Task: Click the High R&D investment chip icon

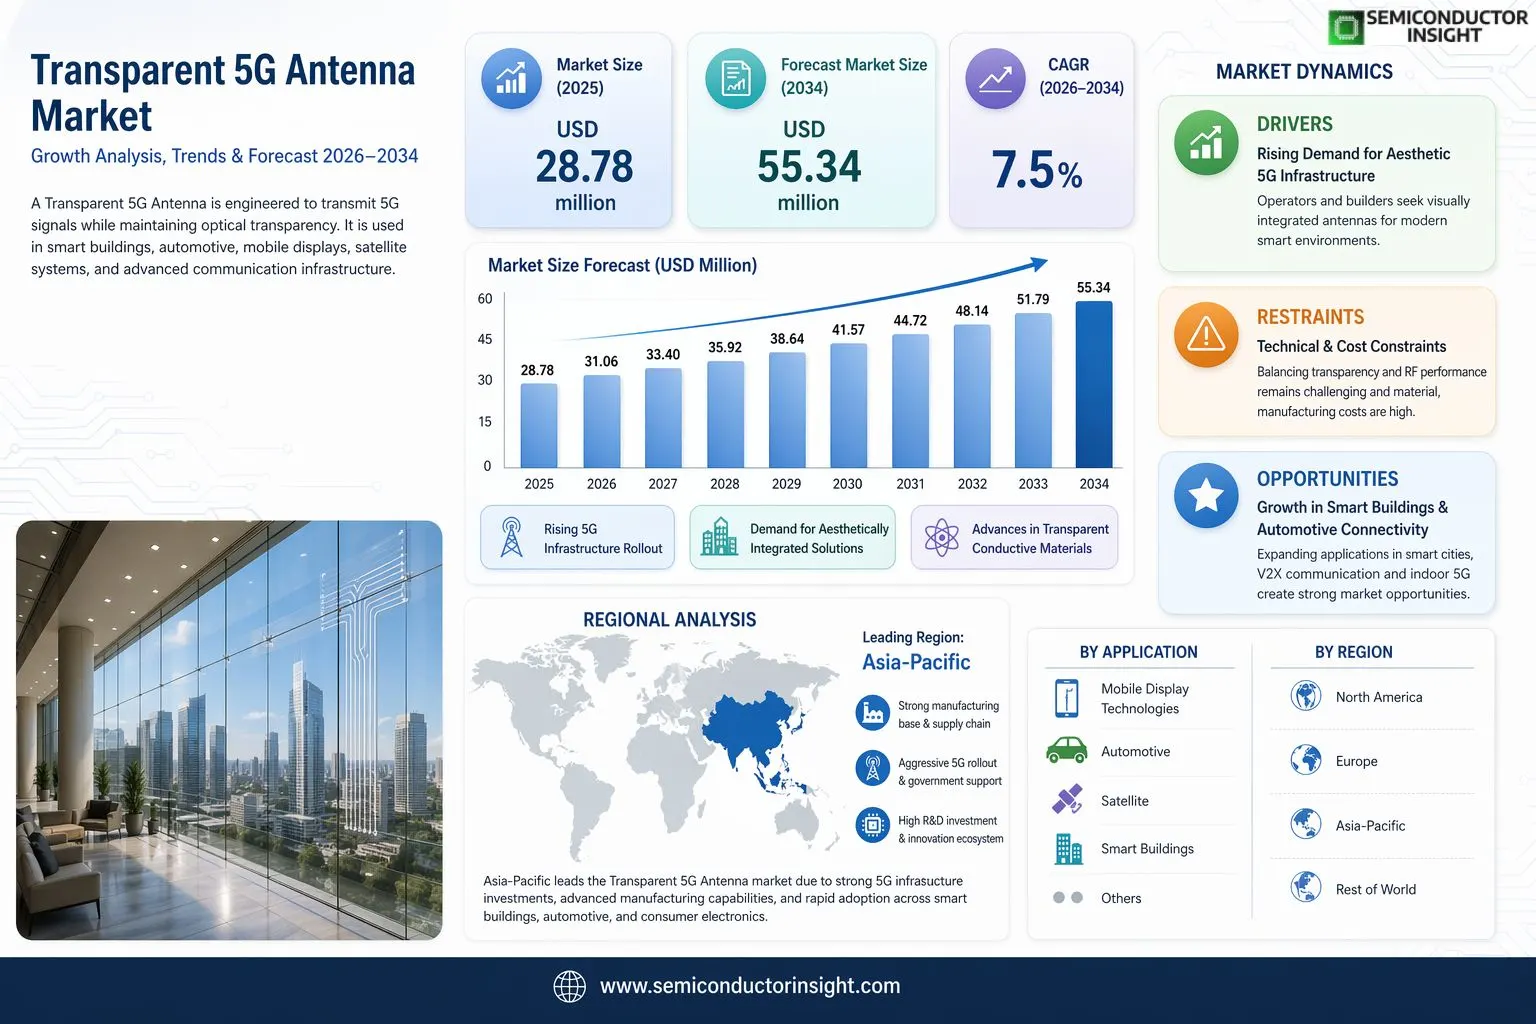Action: (873, 825)
